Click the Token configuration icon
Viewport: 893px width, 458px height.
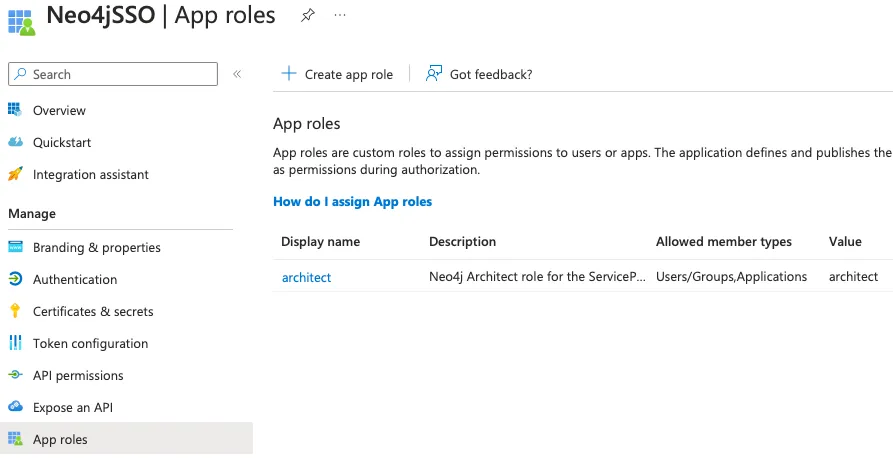pos(15,343)
